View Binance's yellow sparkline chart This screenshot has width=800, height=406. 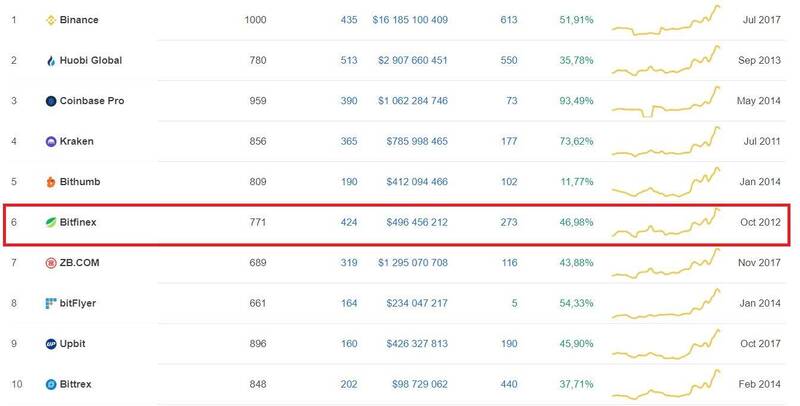point(666,20)
